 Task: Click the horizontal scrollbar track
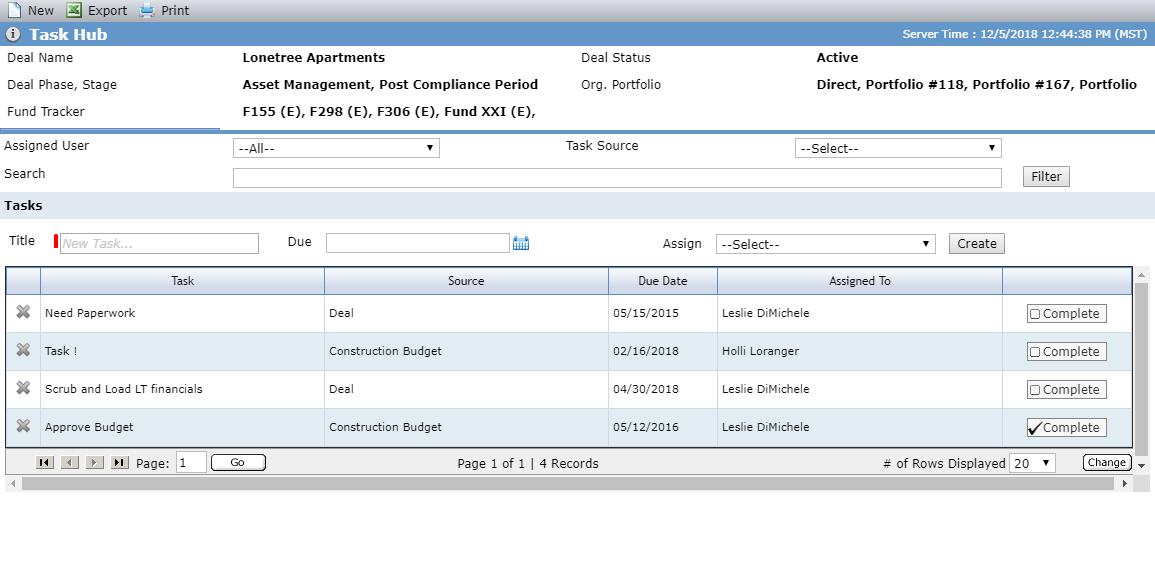coord(567,483)
